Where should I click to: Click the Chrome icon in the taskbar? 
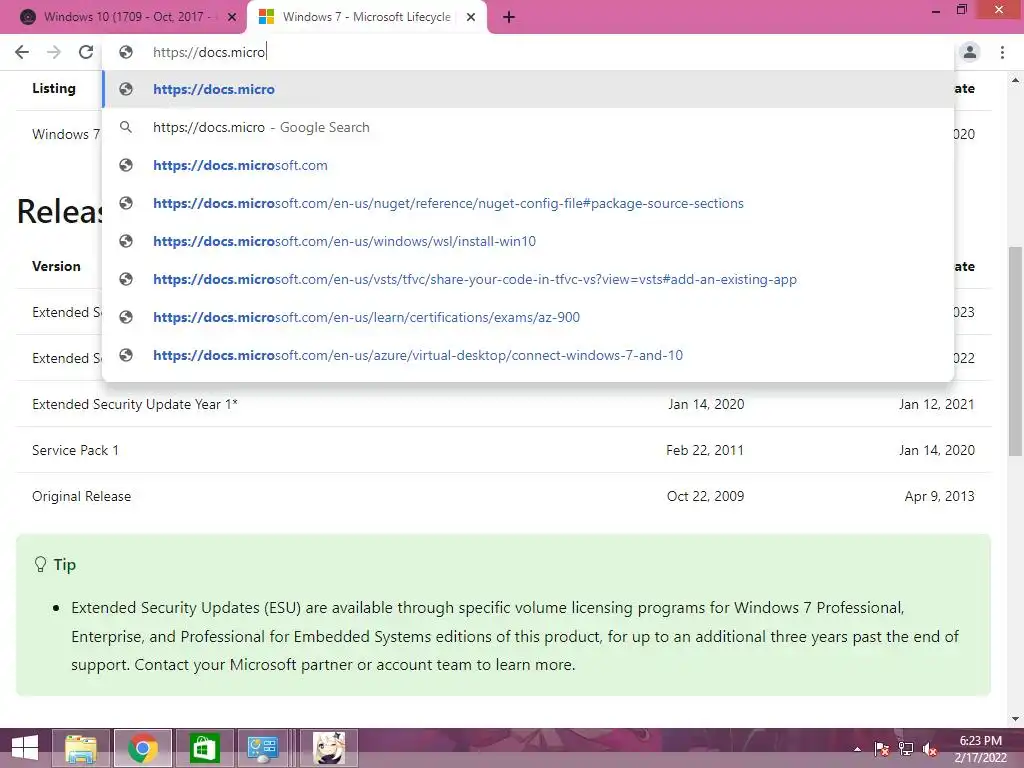coord(143,748)
